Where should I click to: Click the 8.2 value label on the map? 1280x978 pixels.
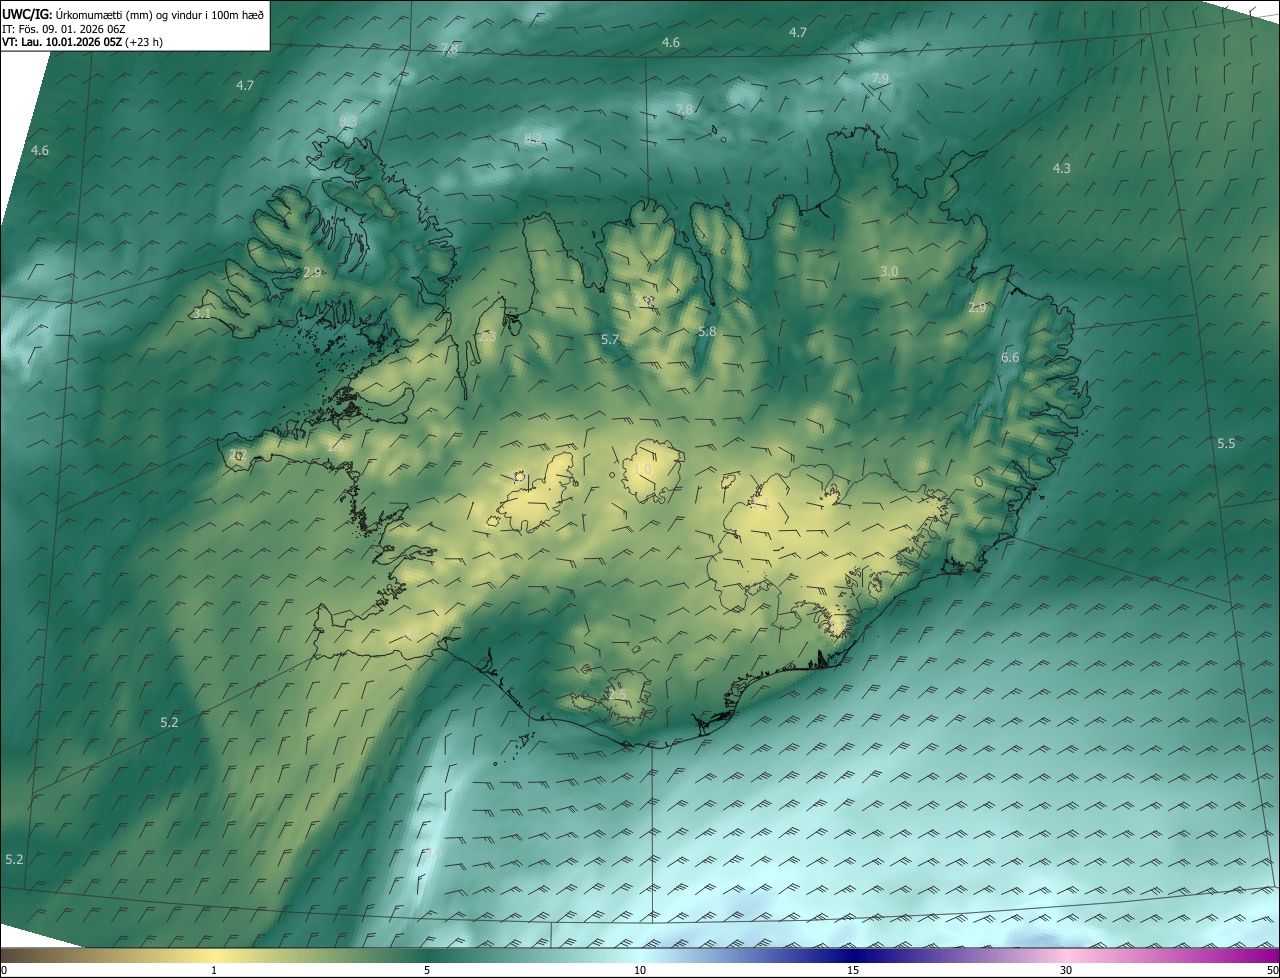click(533, 138)
